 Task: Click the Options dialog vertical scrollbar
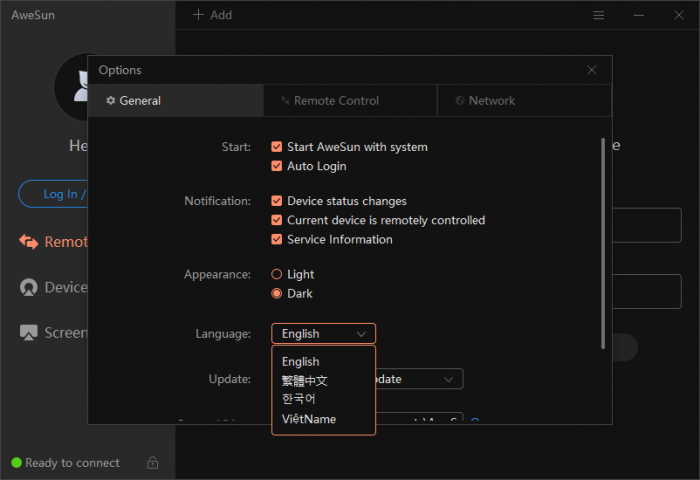pos(602,240)
